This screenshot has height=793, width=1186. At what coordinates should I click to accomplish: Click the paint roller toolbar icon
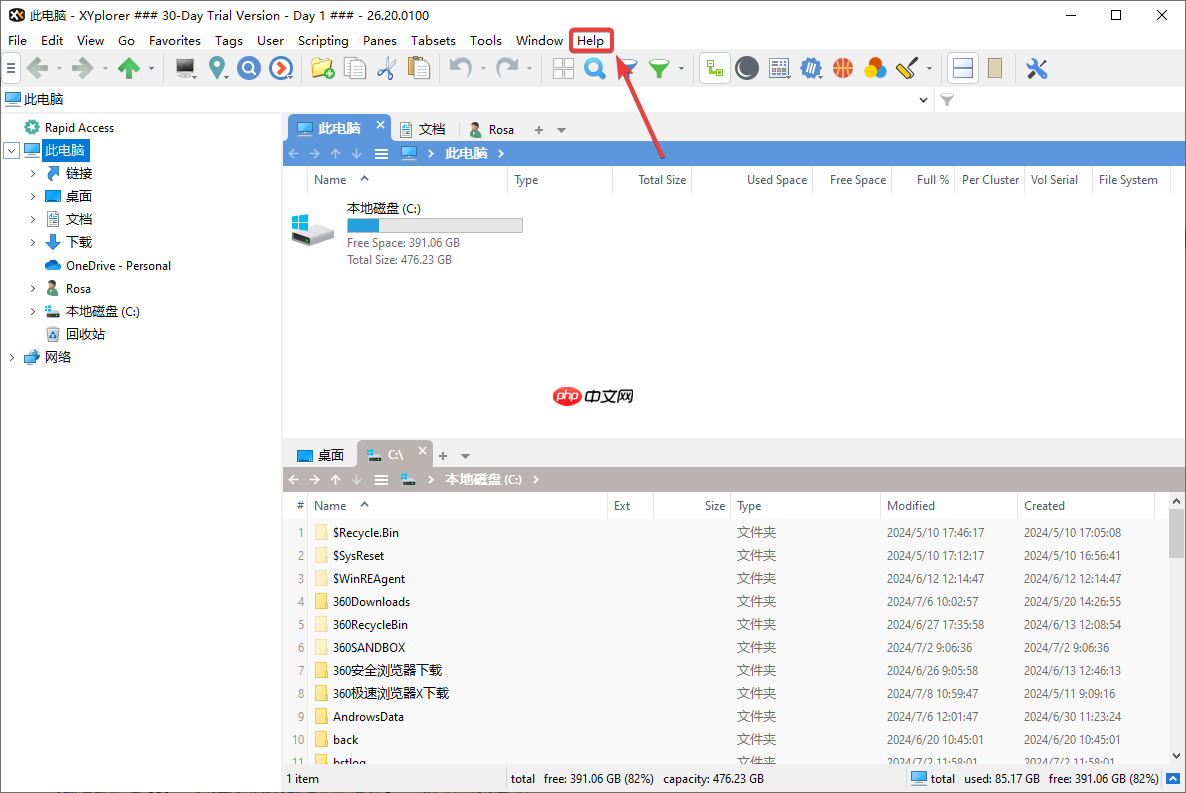906,68
